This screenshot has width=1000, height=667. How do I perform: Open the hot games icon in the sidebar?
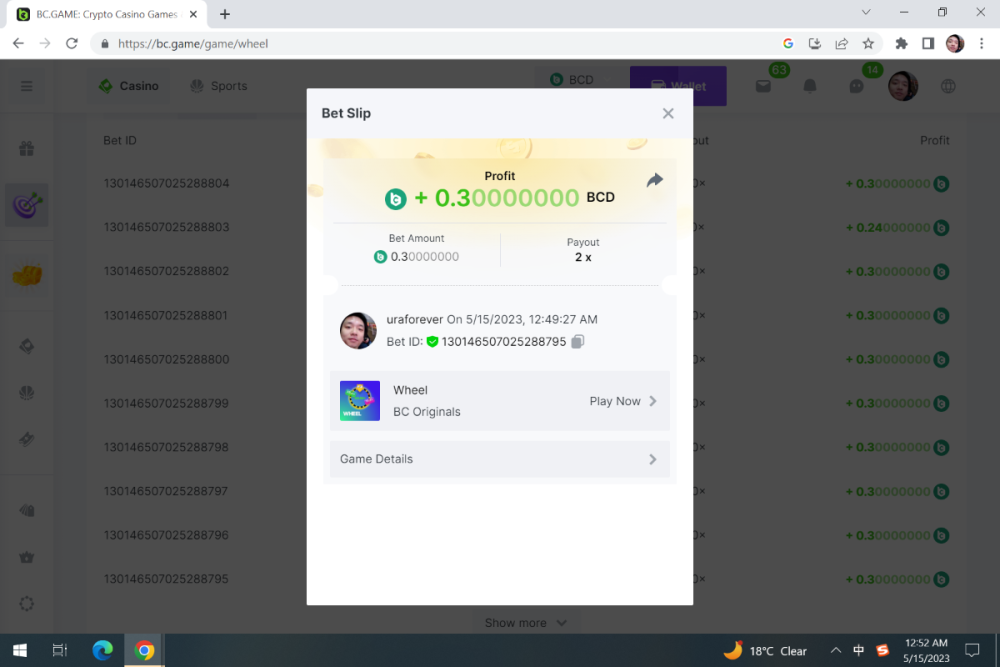coord(26,271)
